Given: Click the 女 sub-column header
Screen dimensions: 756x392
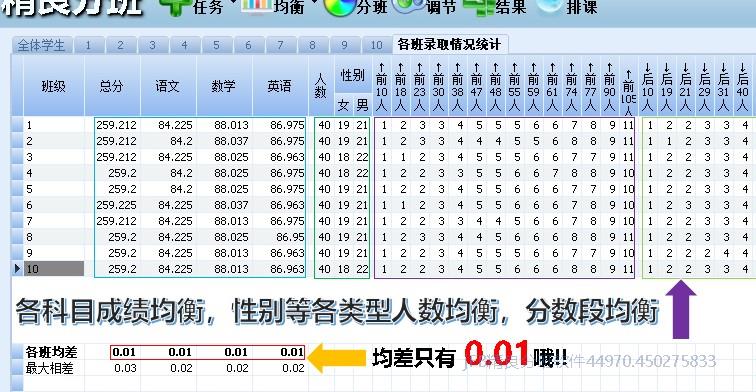Looking at the screenshot, I should (343, 105).
